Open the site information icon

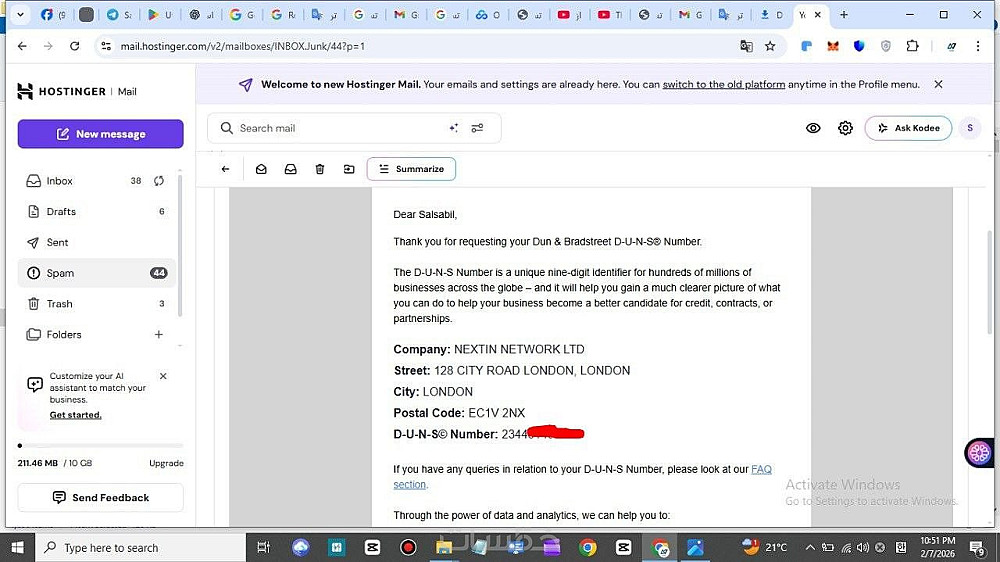point(106,46)
